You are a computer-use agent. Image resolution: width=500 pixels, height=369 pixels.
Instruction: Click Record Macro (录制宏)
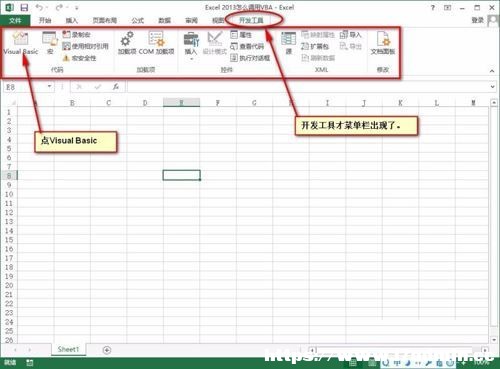(x=77, y=35)
